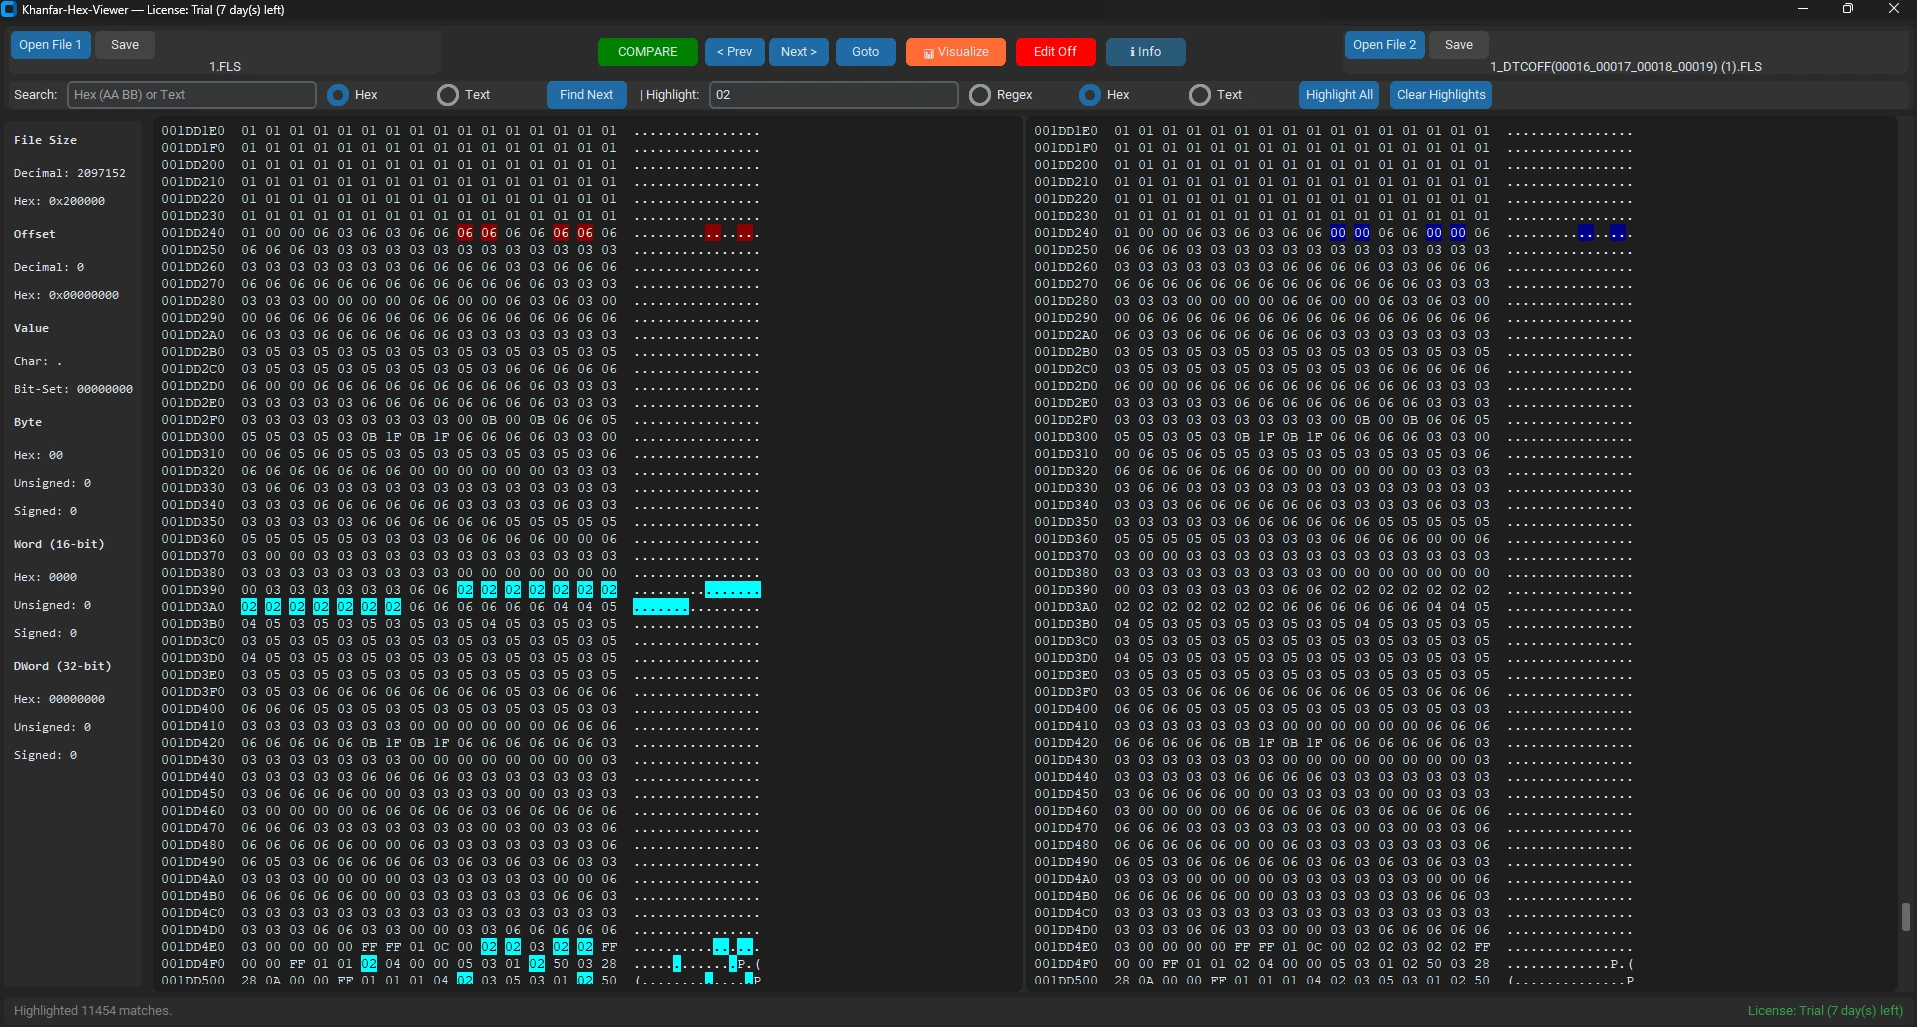Viewport: 1917px width, 1027px height.
Task: Click the 1.FLS file tab label
Action: pyautogui.click(x=224, y=66)
